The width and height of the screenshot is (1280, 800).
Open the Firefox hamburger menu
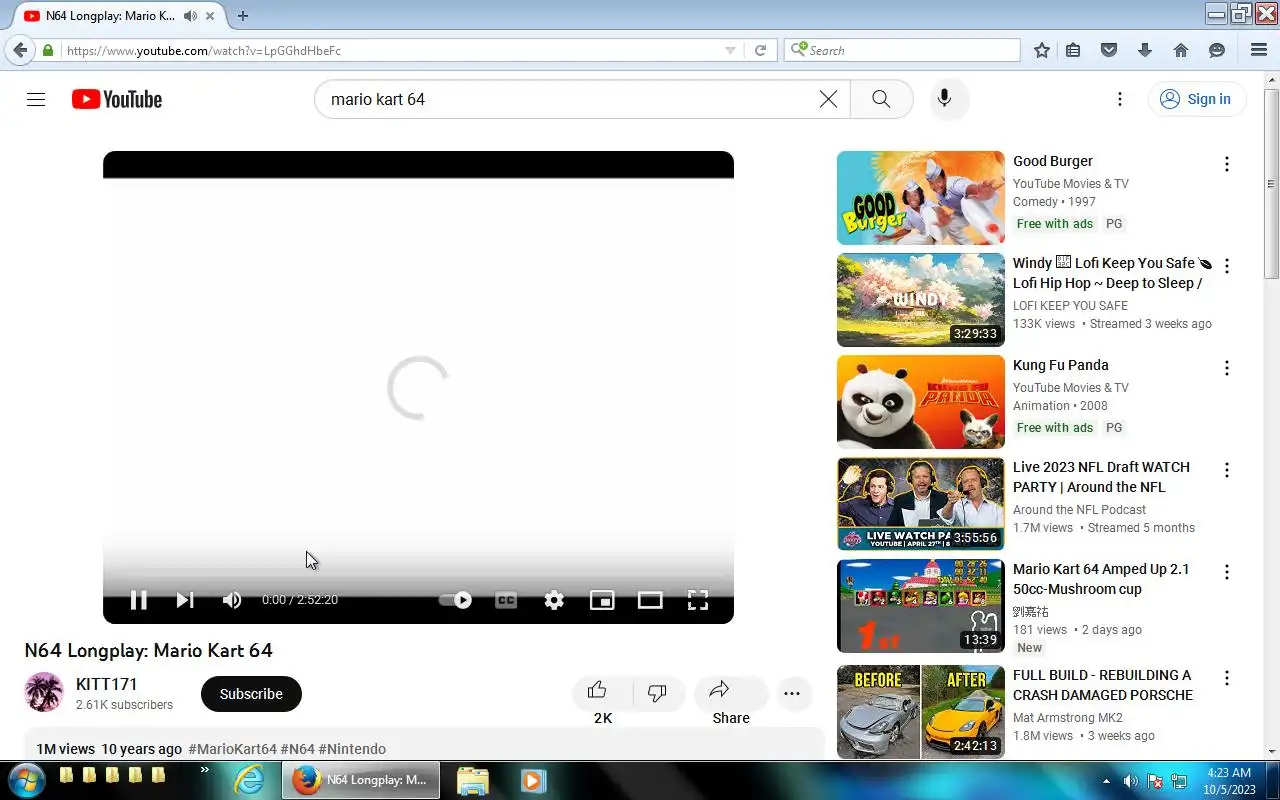(1259, 50)
